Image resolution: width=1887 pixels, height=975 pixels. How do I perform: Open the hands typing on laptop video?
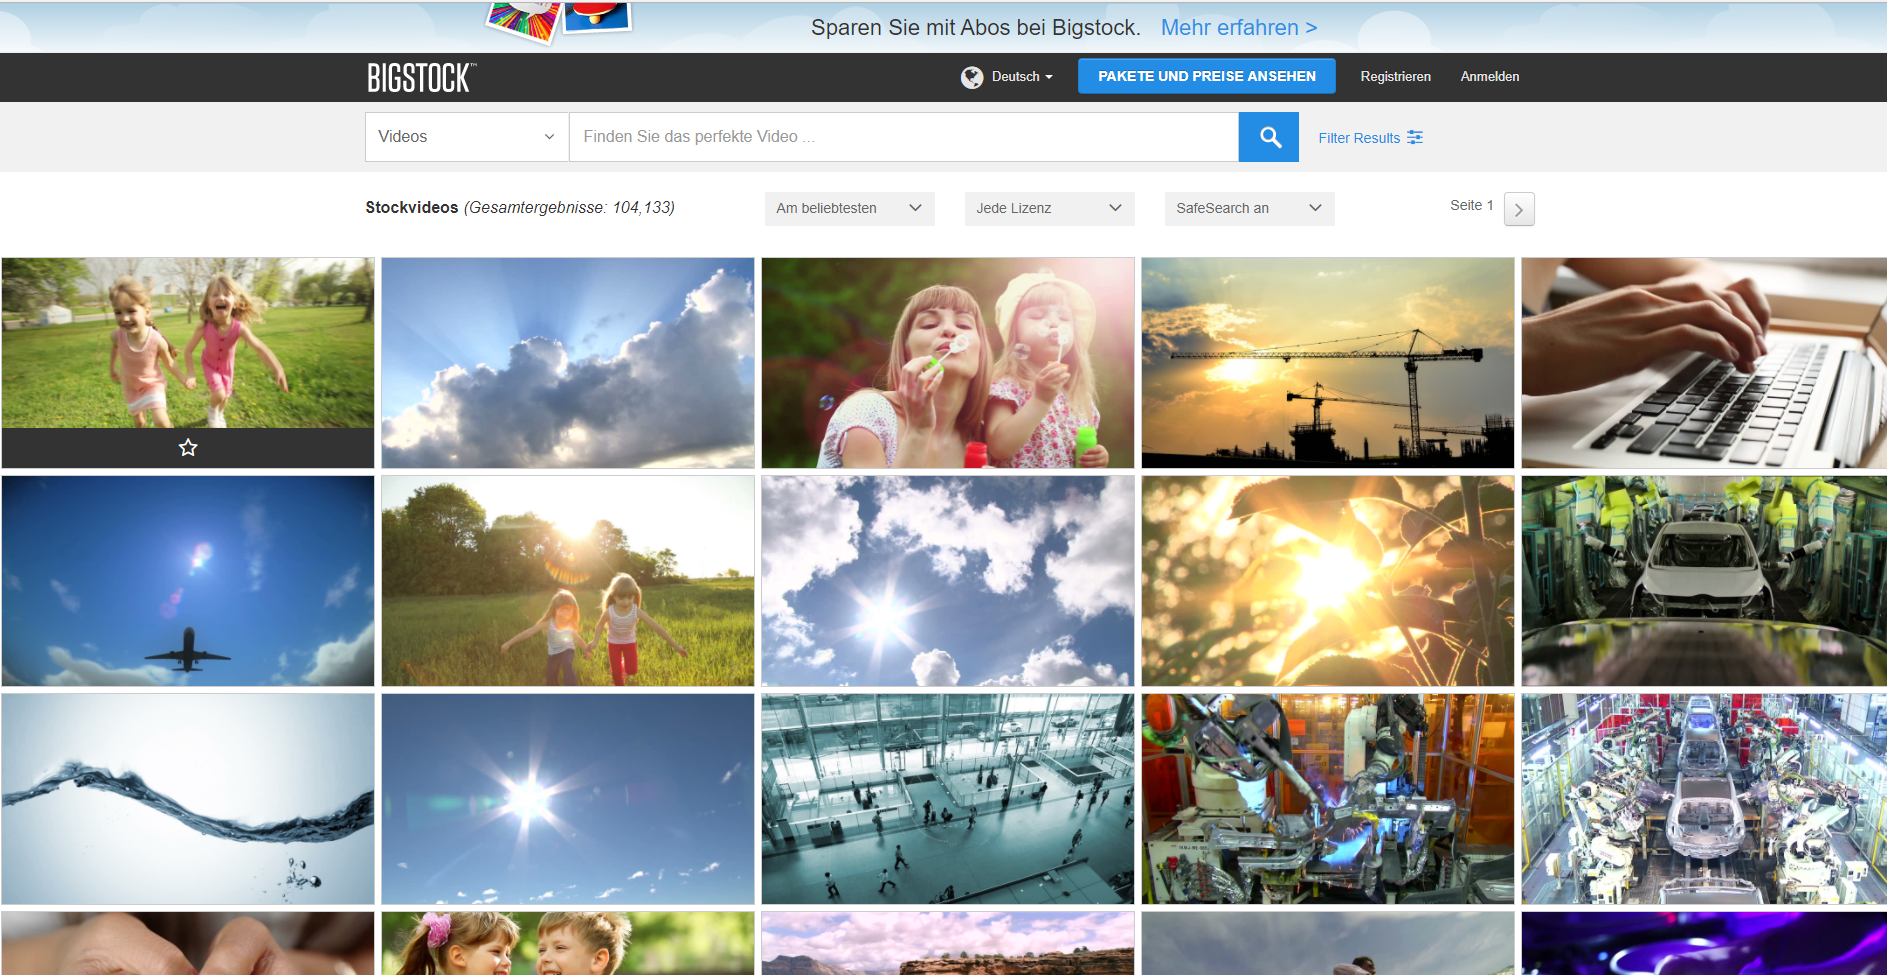click(x=1704, y=363)
